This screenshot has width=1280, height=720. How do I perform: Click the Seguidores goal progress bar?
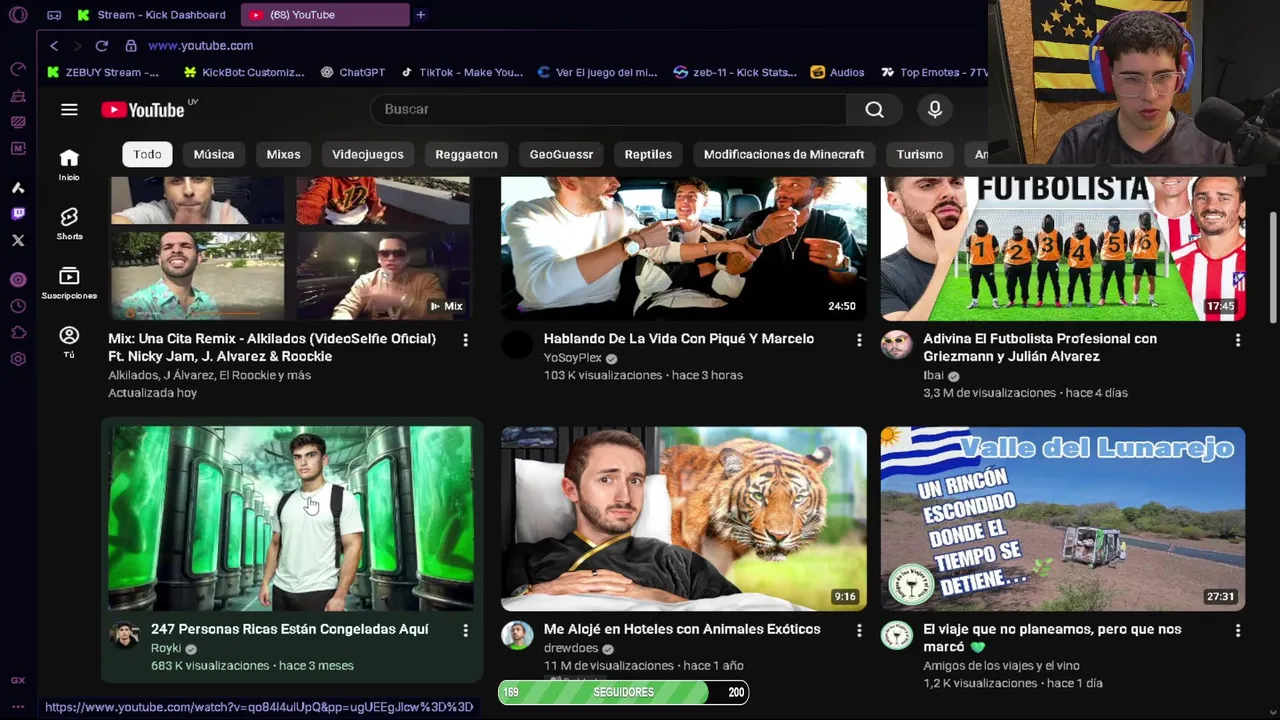[x=623, y=692]
